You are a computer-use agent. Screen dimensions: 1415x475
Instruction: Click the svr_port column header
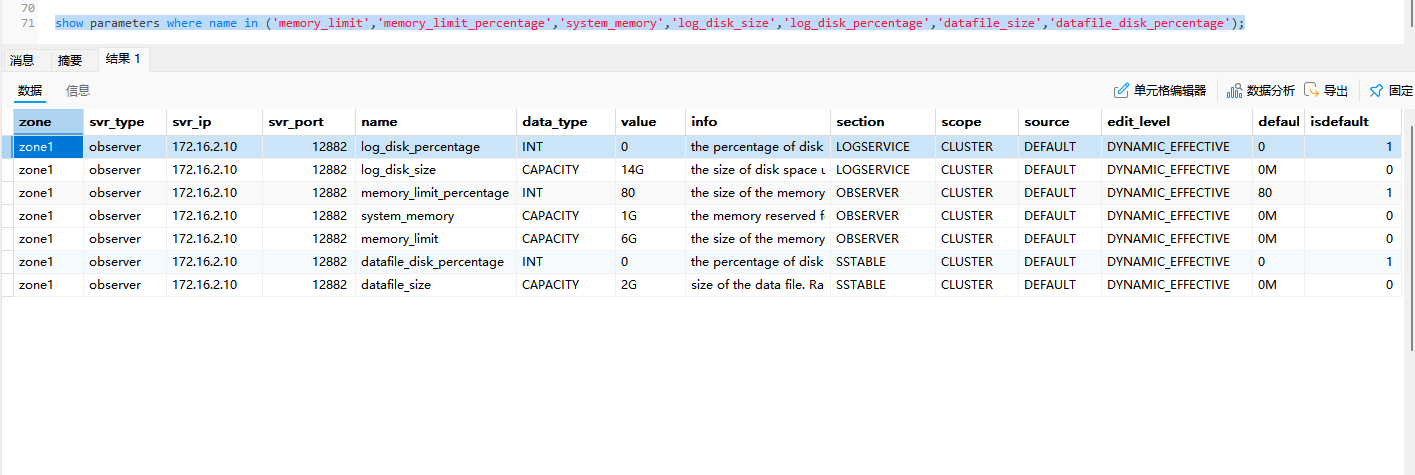coord(296,122)
